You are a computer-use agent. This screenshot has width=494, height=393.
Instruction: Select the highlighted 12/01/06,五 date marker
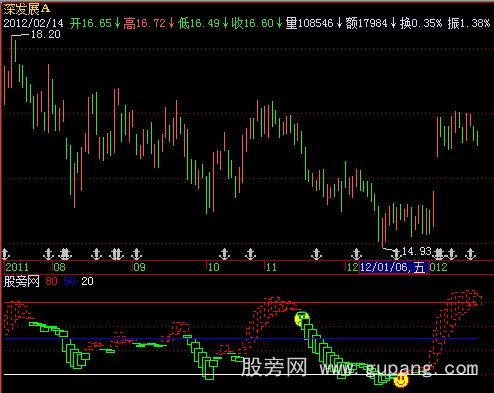(x=394, y=267)
